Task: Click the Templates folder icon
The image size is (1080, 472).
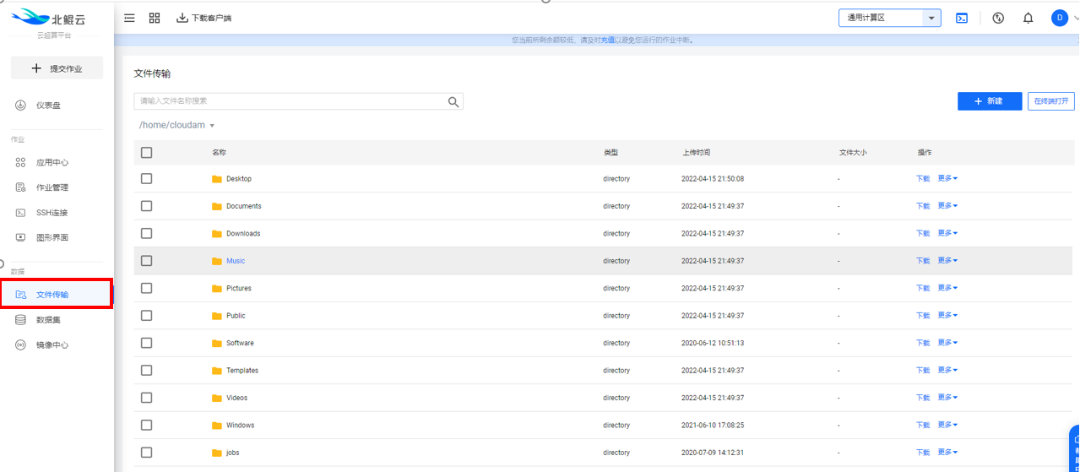Action: click(217, 371)
